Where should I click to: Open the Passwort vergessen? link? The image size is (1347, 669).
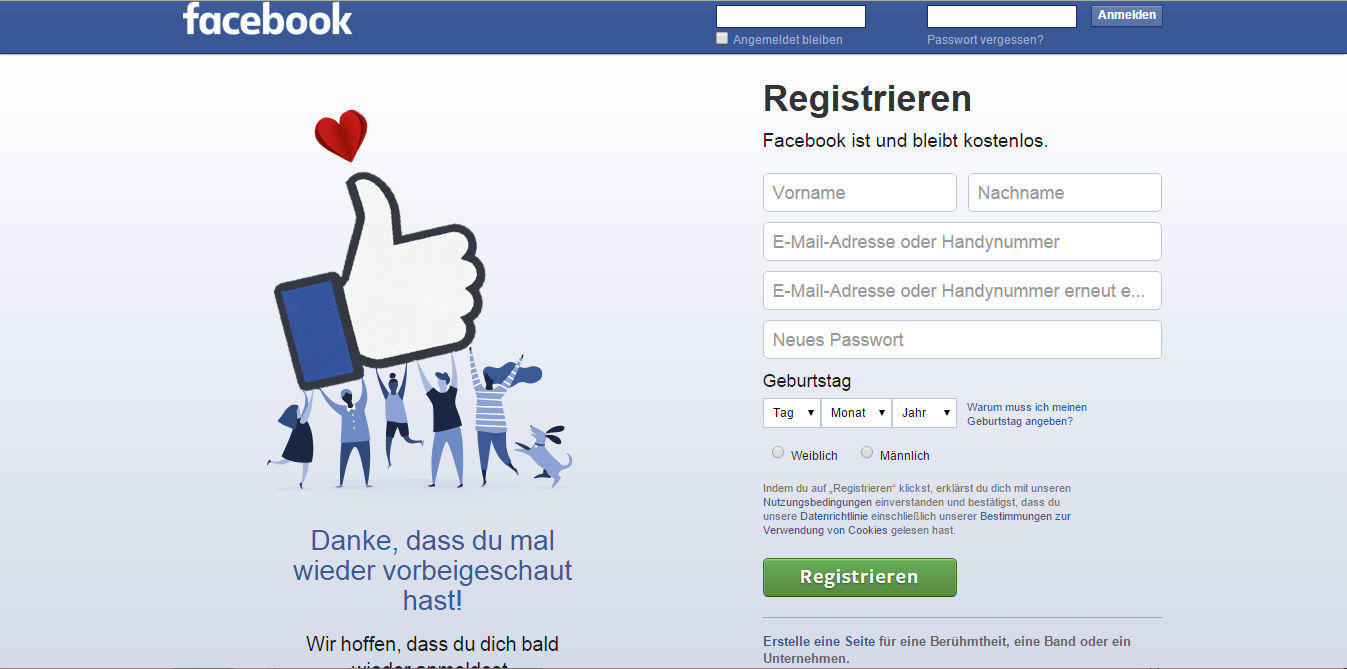pos(985,40)
